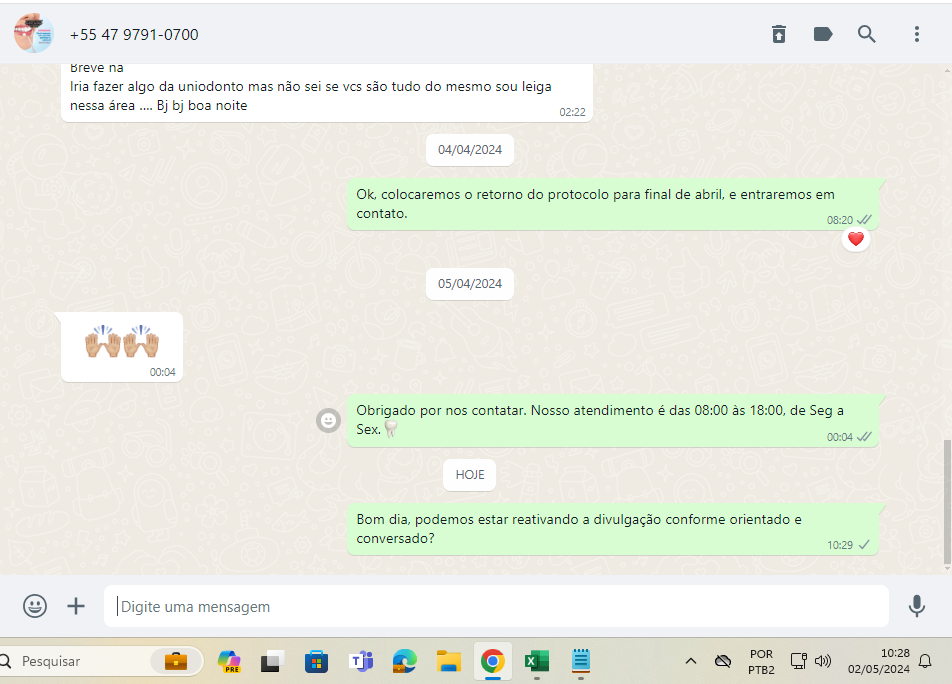Open volume control tray icon
Screen dimensions: 952x684
823,661
